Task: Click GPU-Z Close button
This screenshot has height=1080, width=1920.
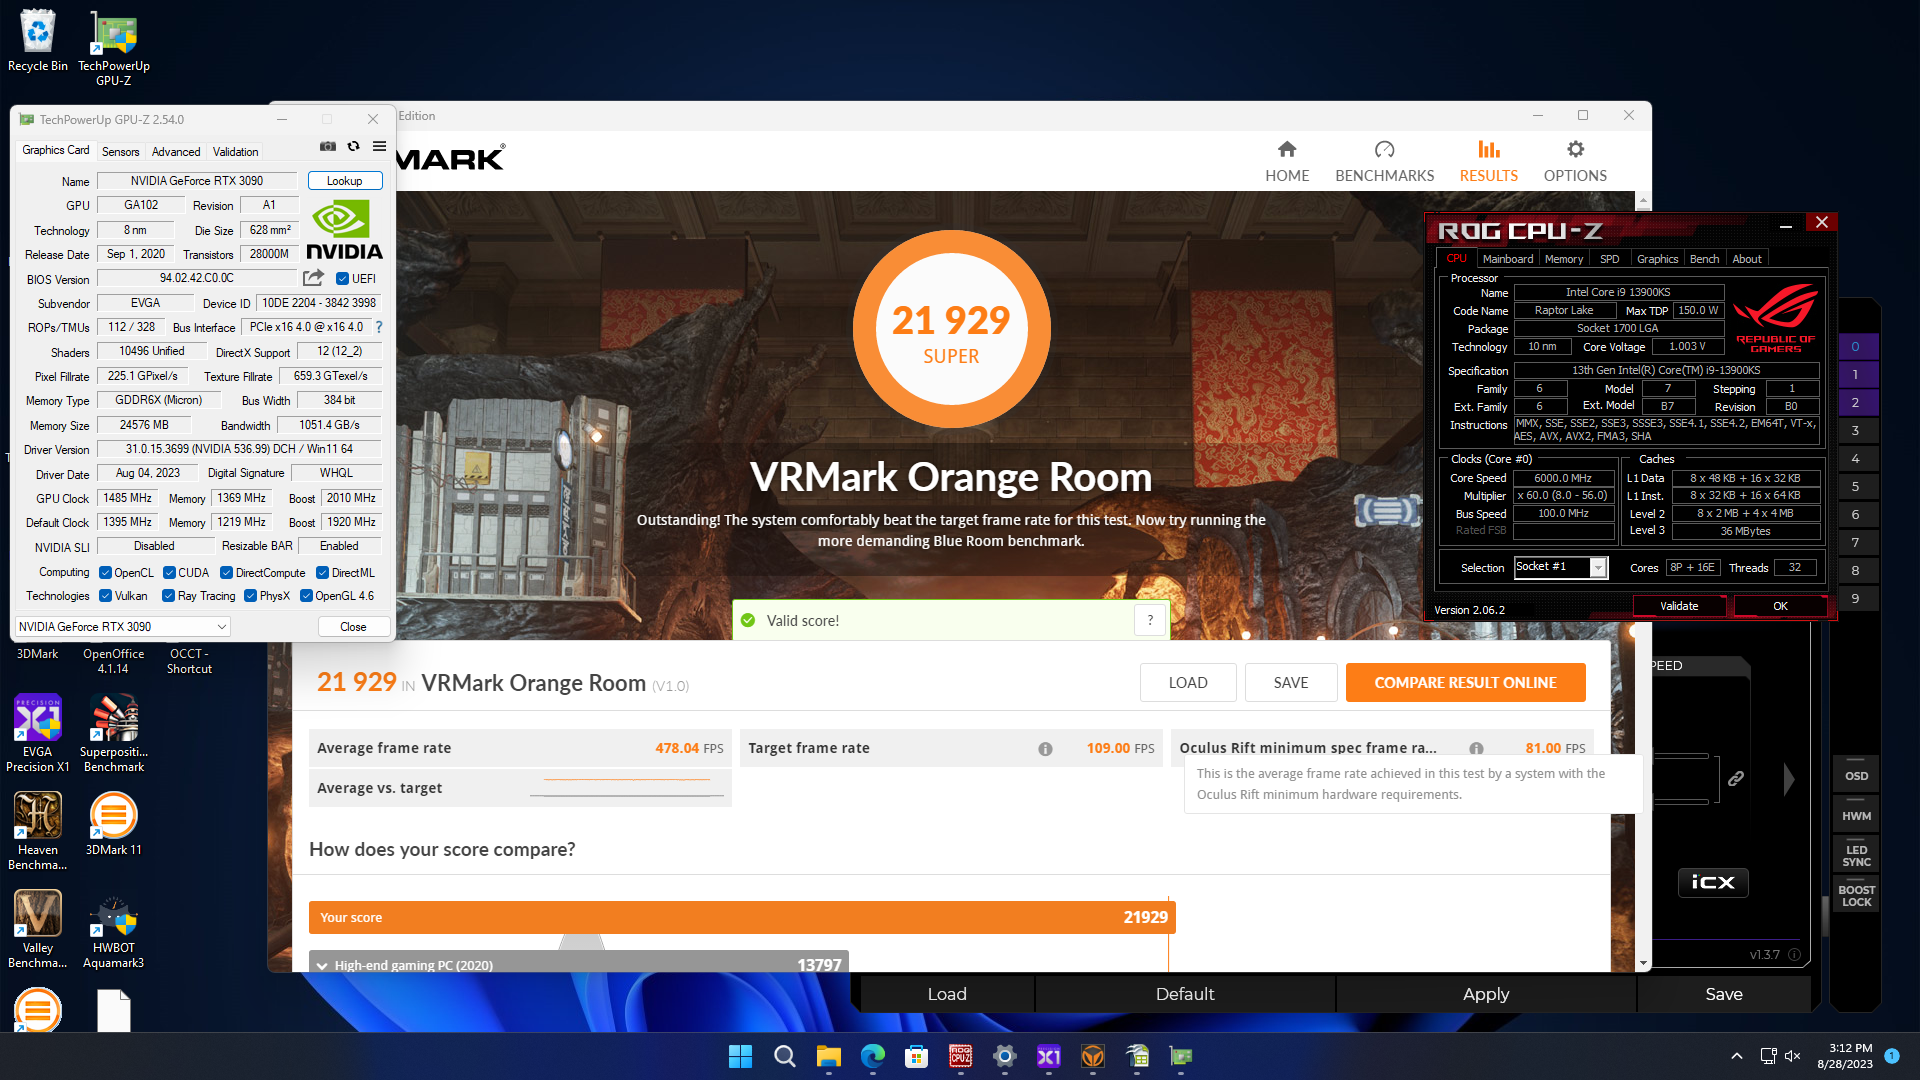Action: [353, 627]
